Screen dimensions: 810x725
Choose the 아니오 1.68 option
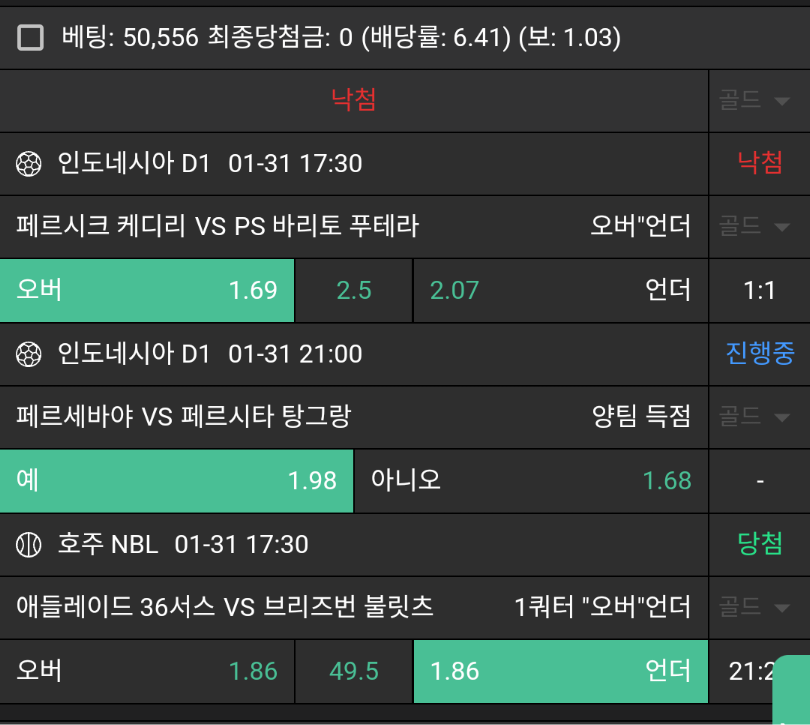(x=531, y=480)
